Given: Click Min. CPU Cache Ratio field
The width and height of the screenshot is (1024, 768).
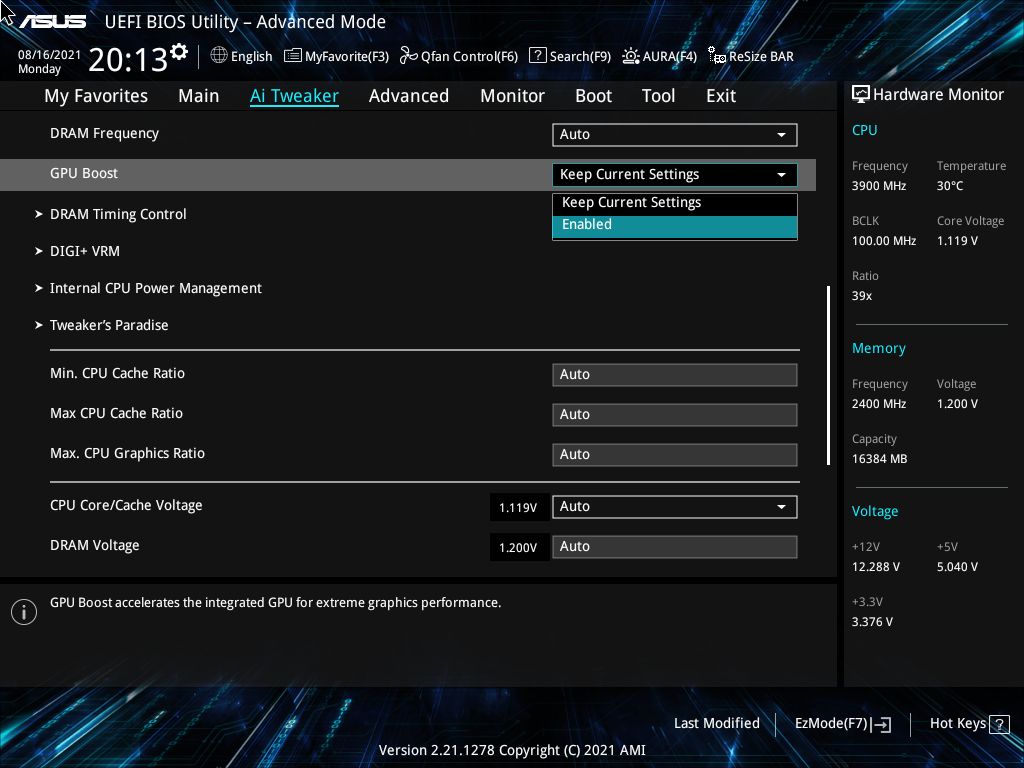Looking at the screenshot, I should tap(675, 375).
